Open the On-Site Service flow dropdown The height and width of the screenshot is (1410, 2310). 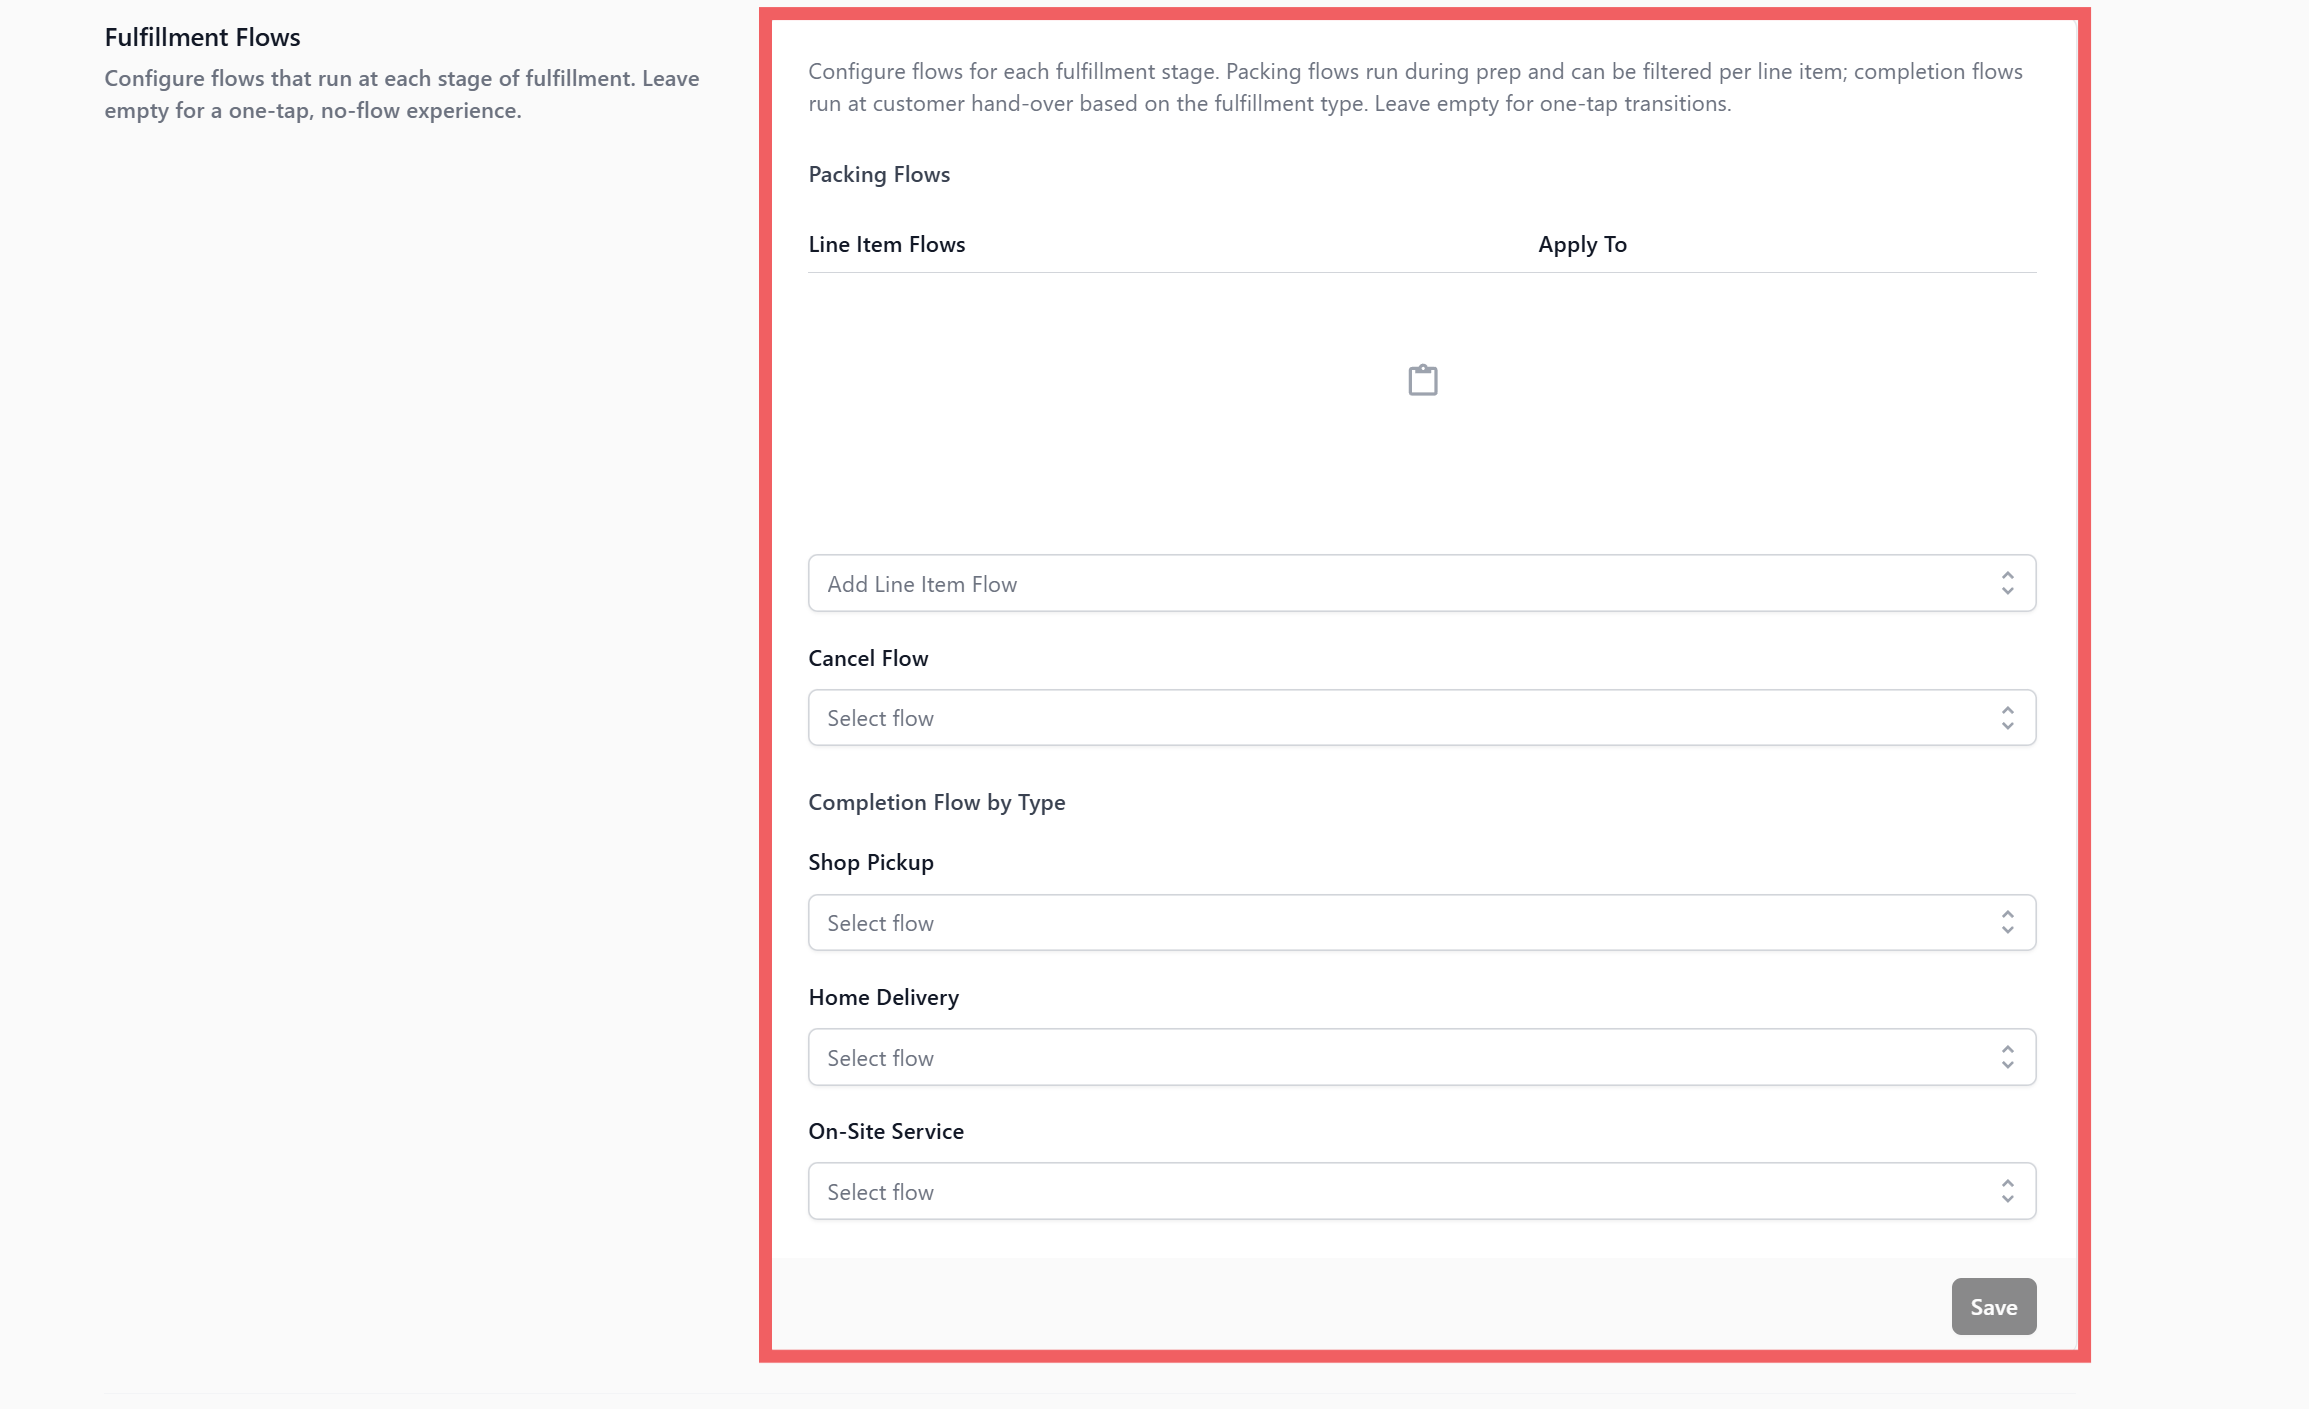1420,1191
